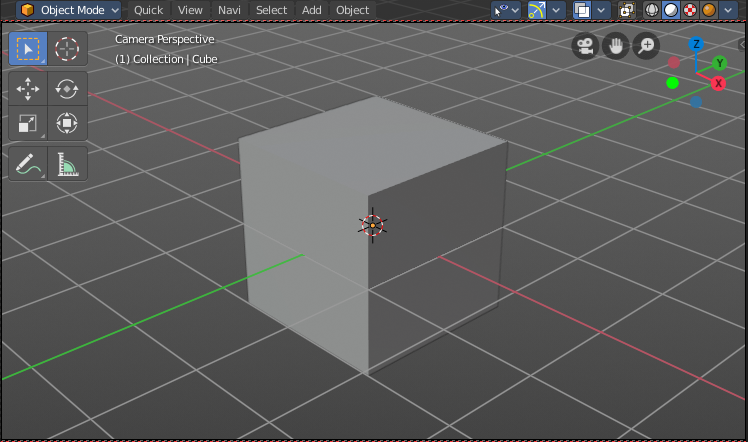Open the View menu

tap(190, 10)
